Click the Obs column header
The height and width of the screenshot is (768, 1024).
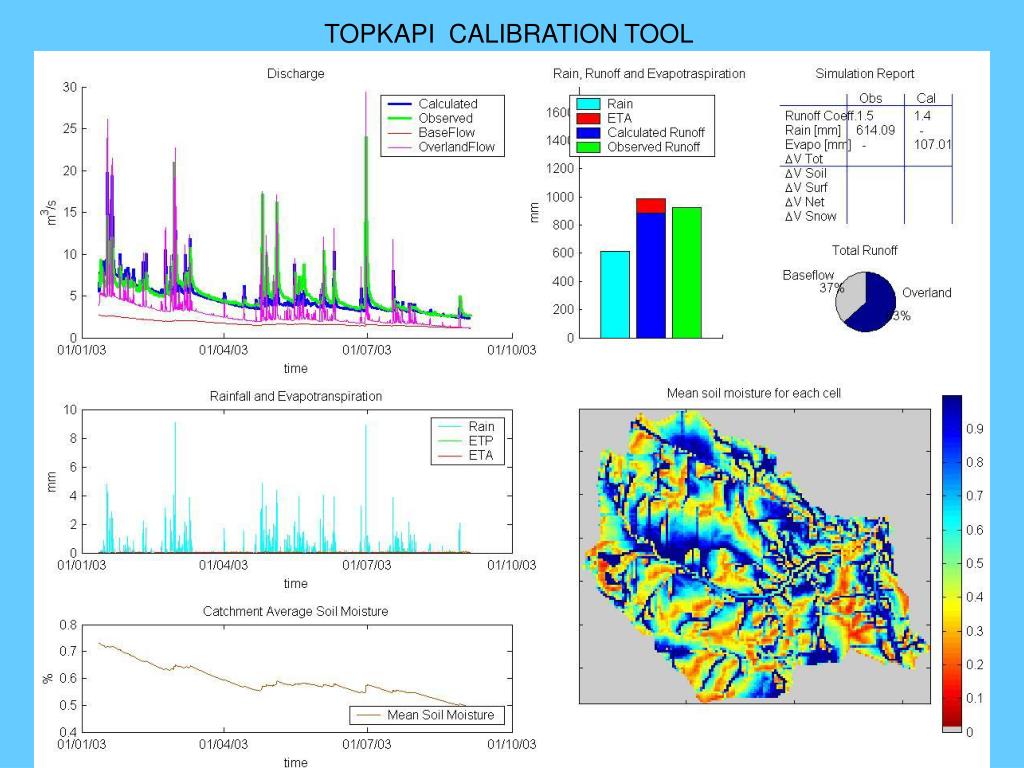pos(871,98)
